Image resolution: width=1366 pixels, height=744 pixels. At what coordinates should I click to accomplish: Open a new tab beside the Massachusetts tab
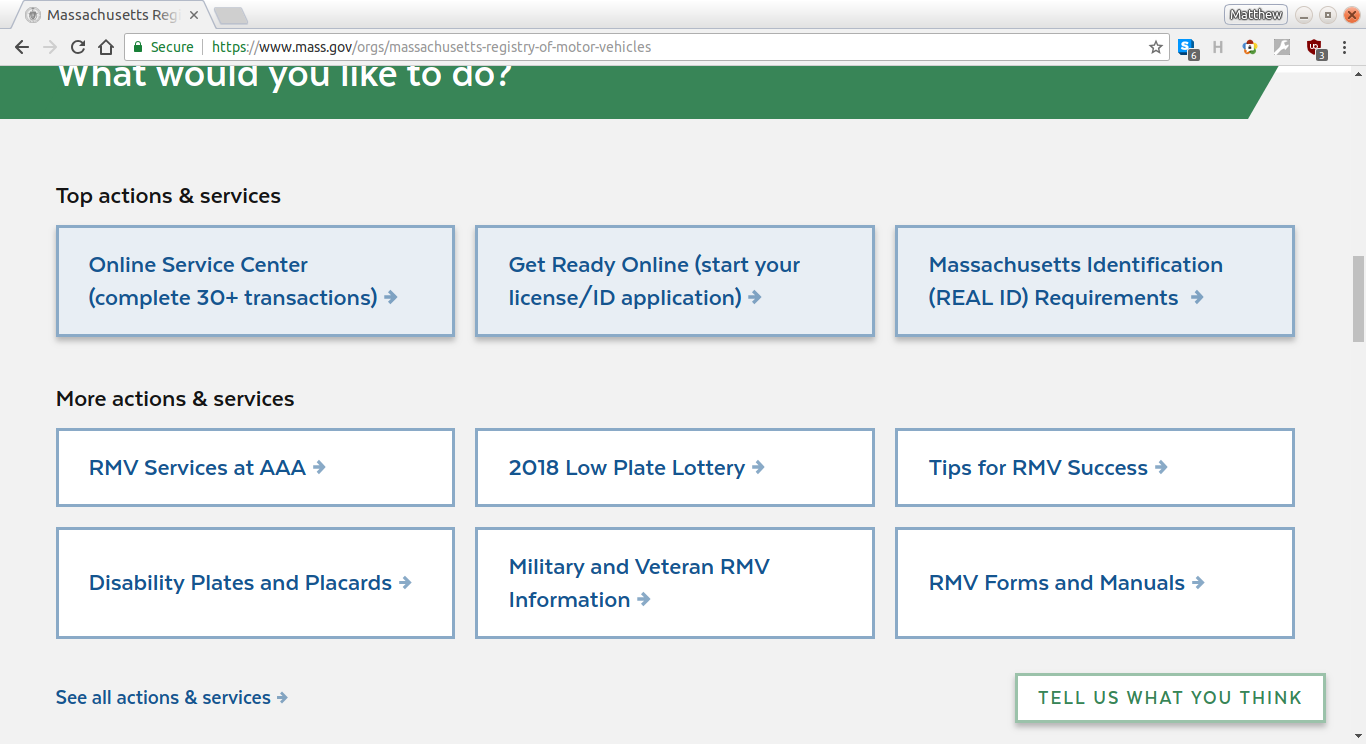click(231, 16)
